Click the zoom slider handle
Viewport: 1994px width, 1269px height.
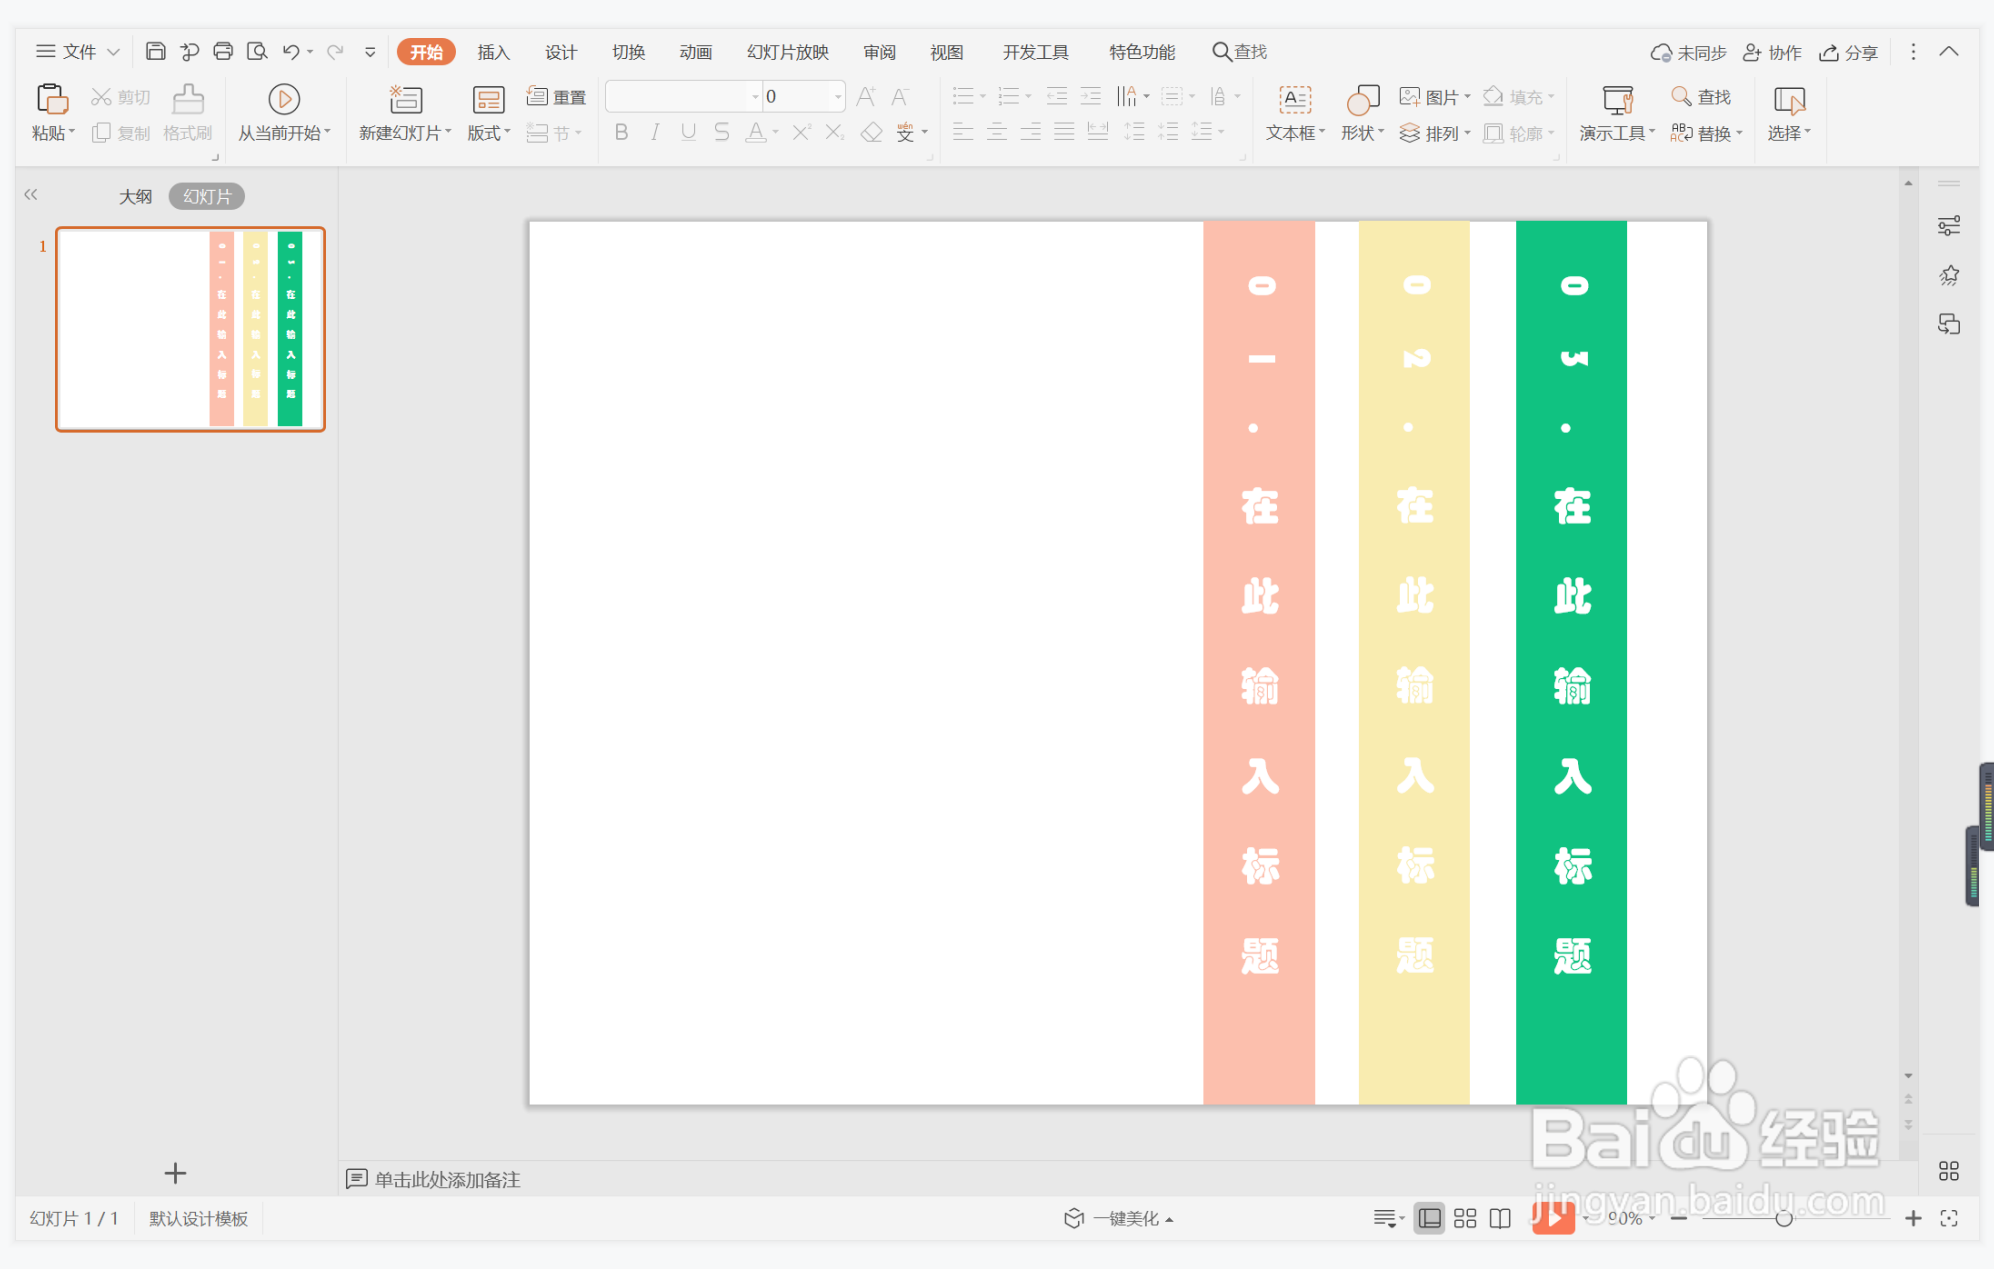[x=1783, y=1218]
